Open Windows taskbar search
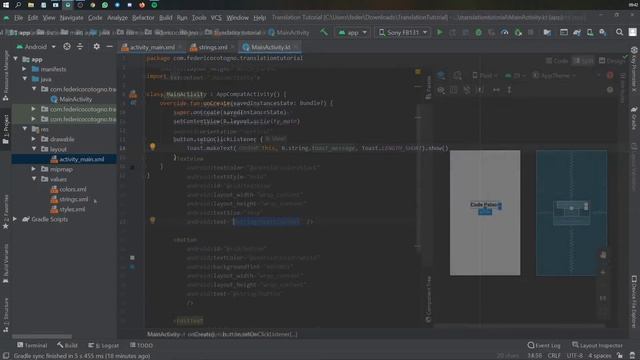 pyautogui.click(x=18, y=5)
